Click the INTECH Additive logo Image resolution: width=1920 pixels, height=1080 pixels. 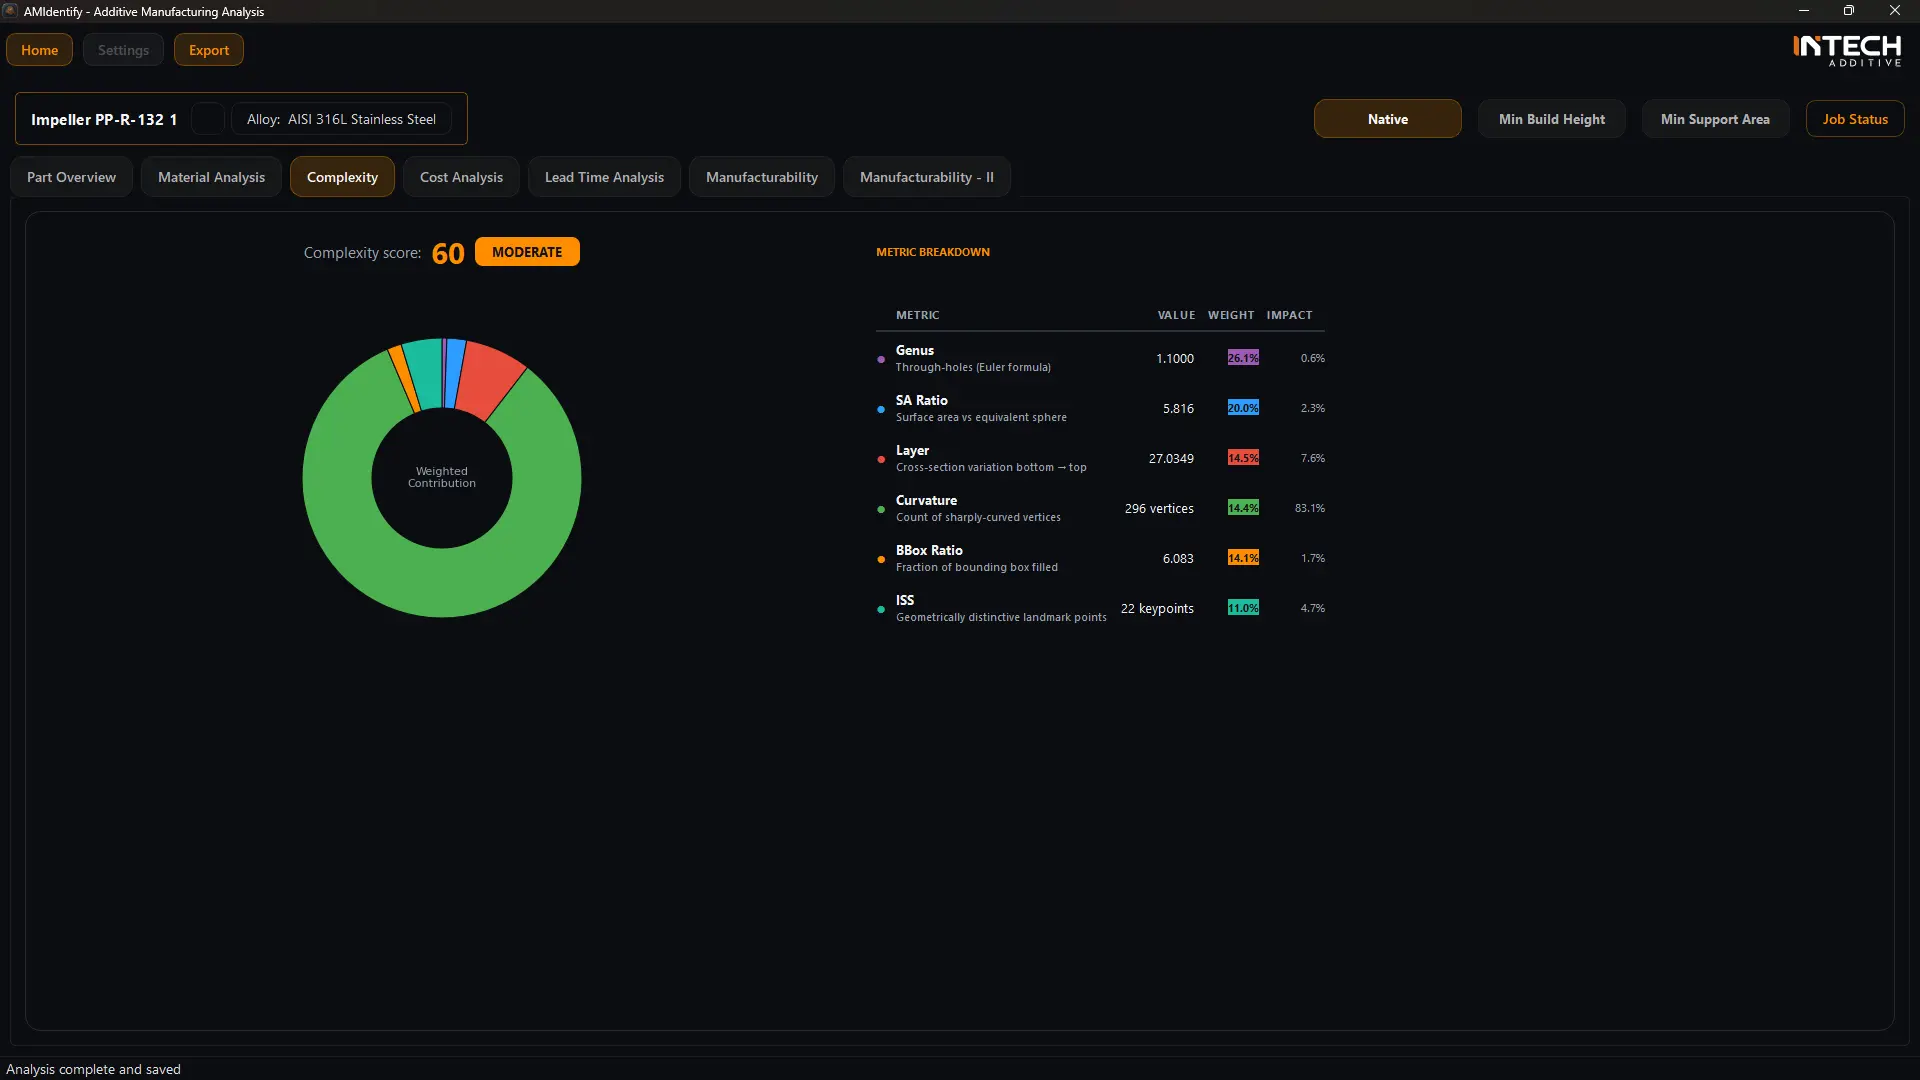pyautogui.click(x=1847, y=51)
